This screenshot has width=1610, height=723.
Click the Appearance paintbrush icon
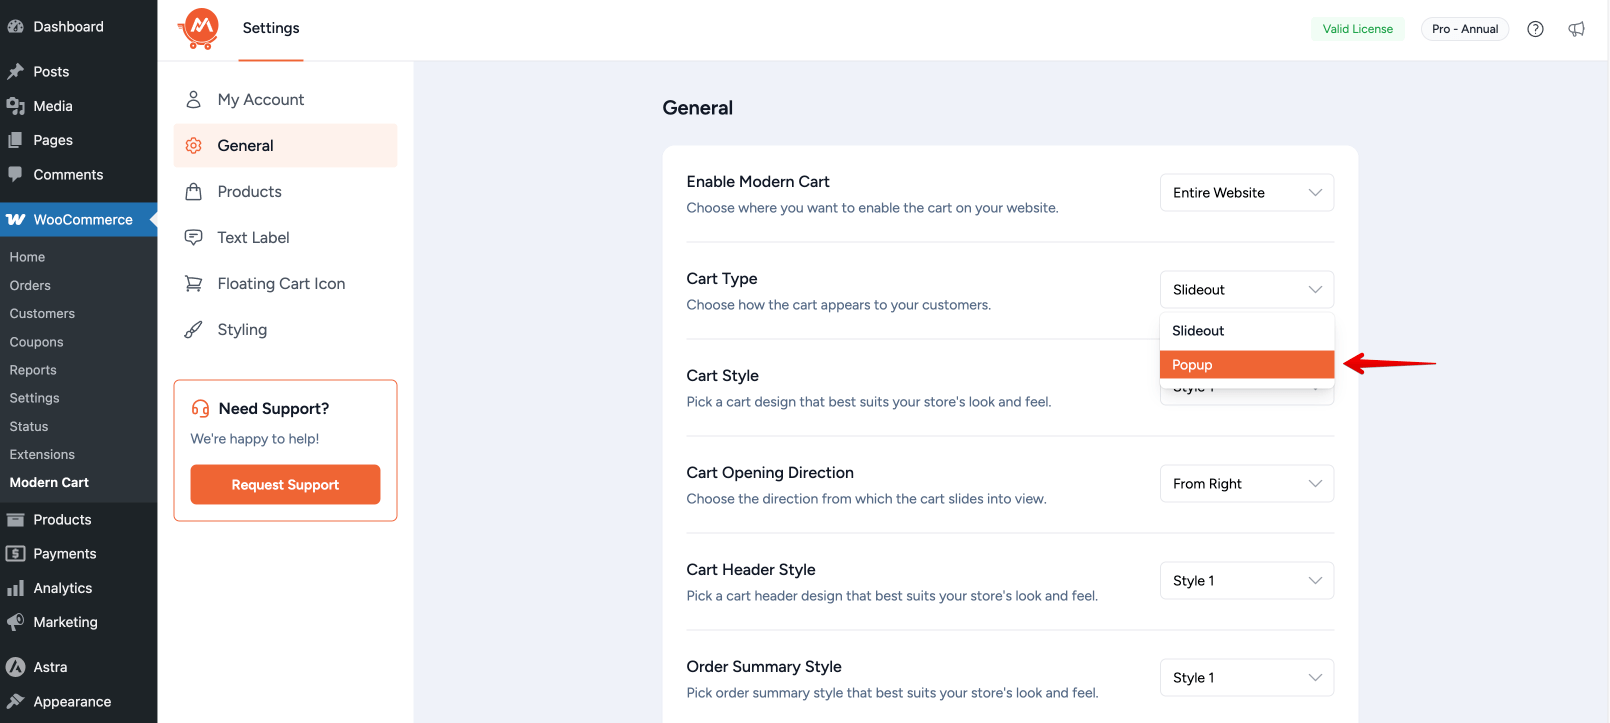(15, 701)
